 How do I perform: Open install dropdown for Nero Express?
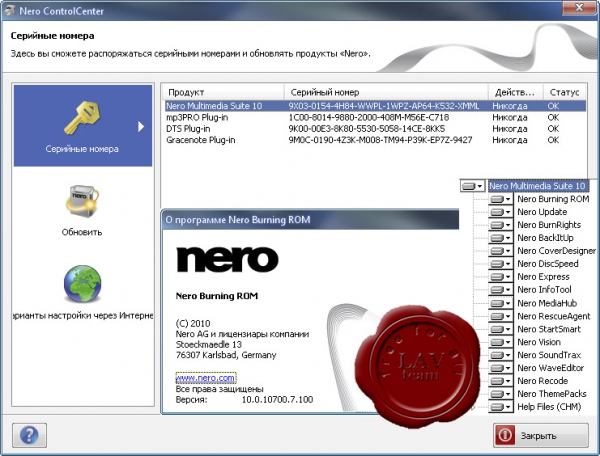[x=501, y=277]
